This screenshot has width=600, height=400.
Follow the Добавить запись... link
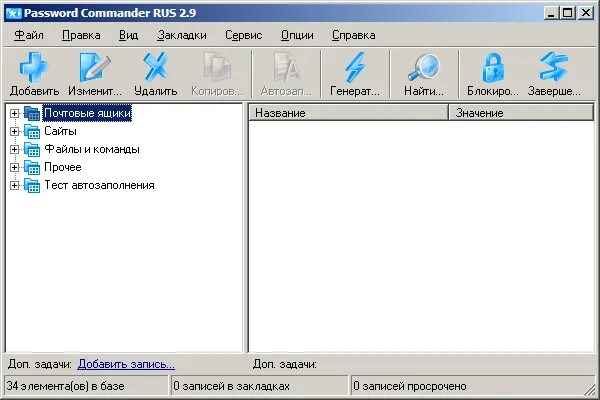tap(126, 364)
